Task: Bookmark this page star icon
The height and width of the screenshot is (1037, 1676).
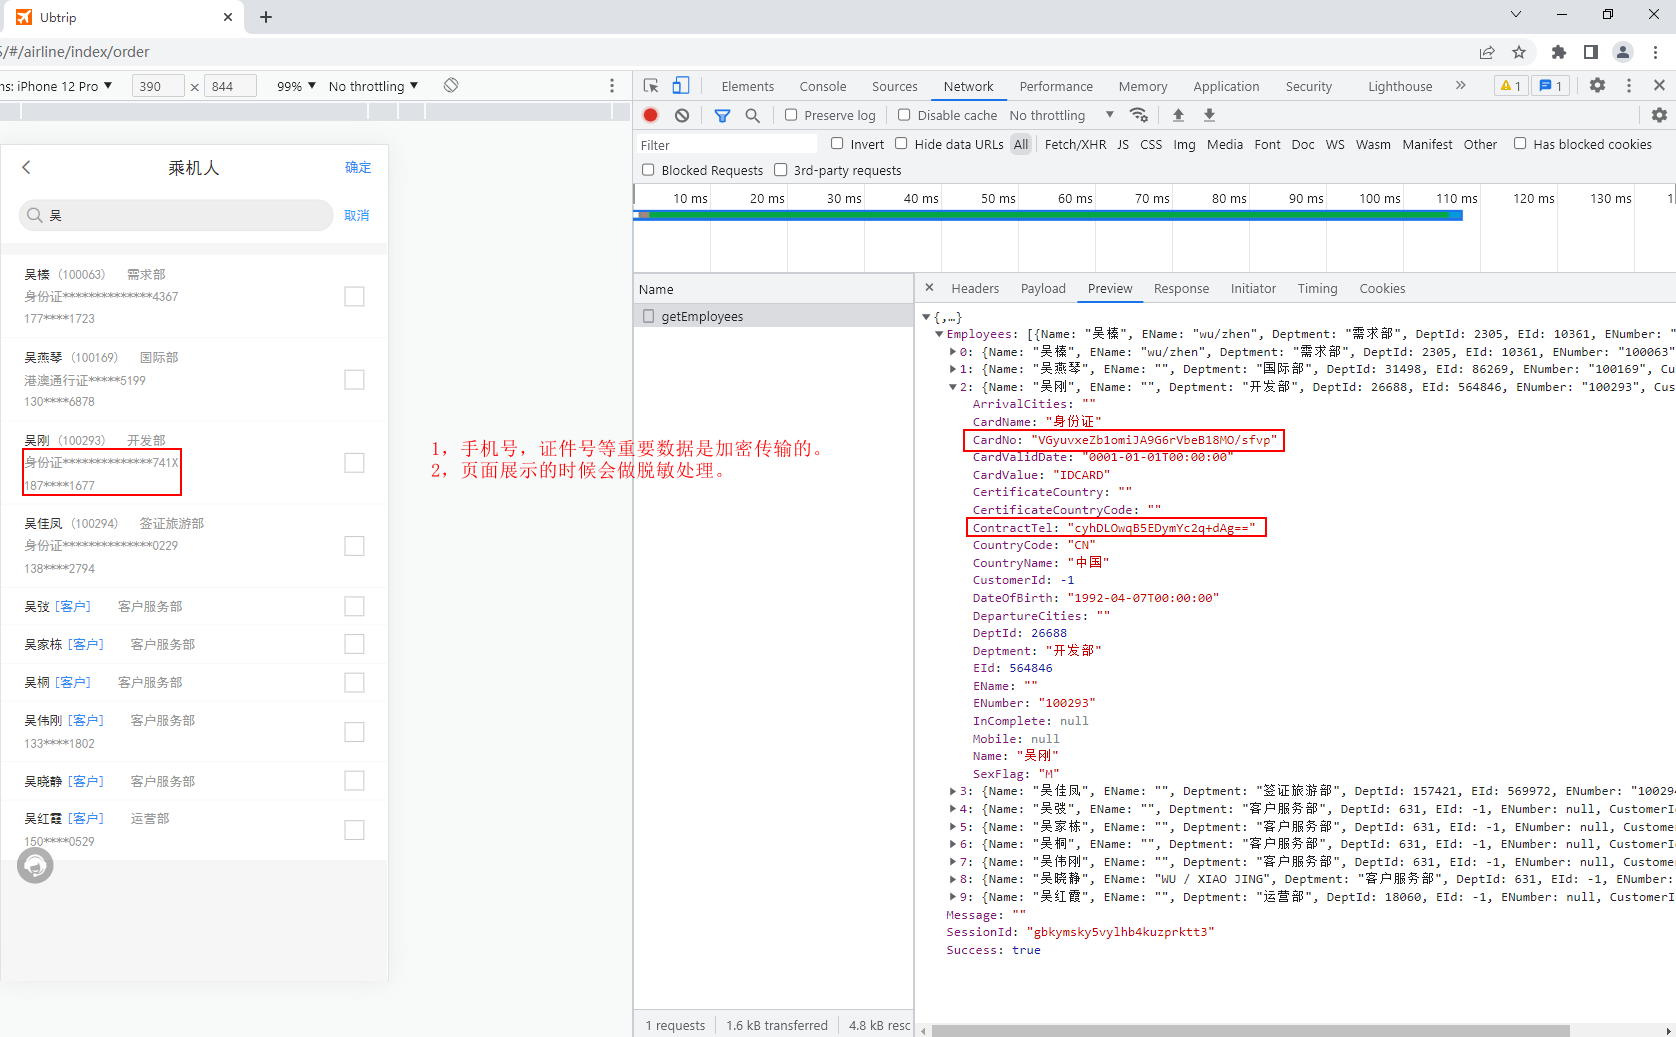Action: point(1519,52)
